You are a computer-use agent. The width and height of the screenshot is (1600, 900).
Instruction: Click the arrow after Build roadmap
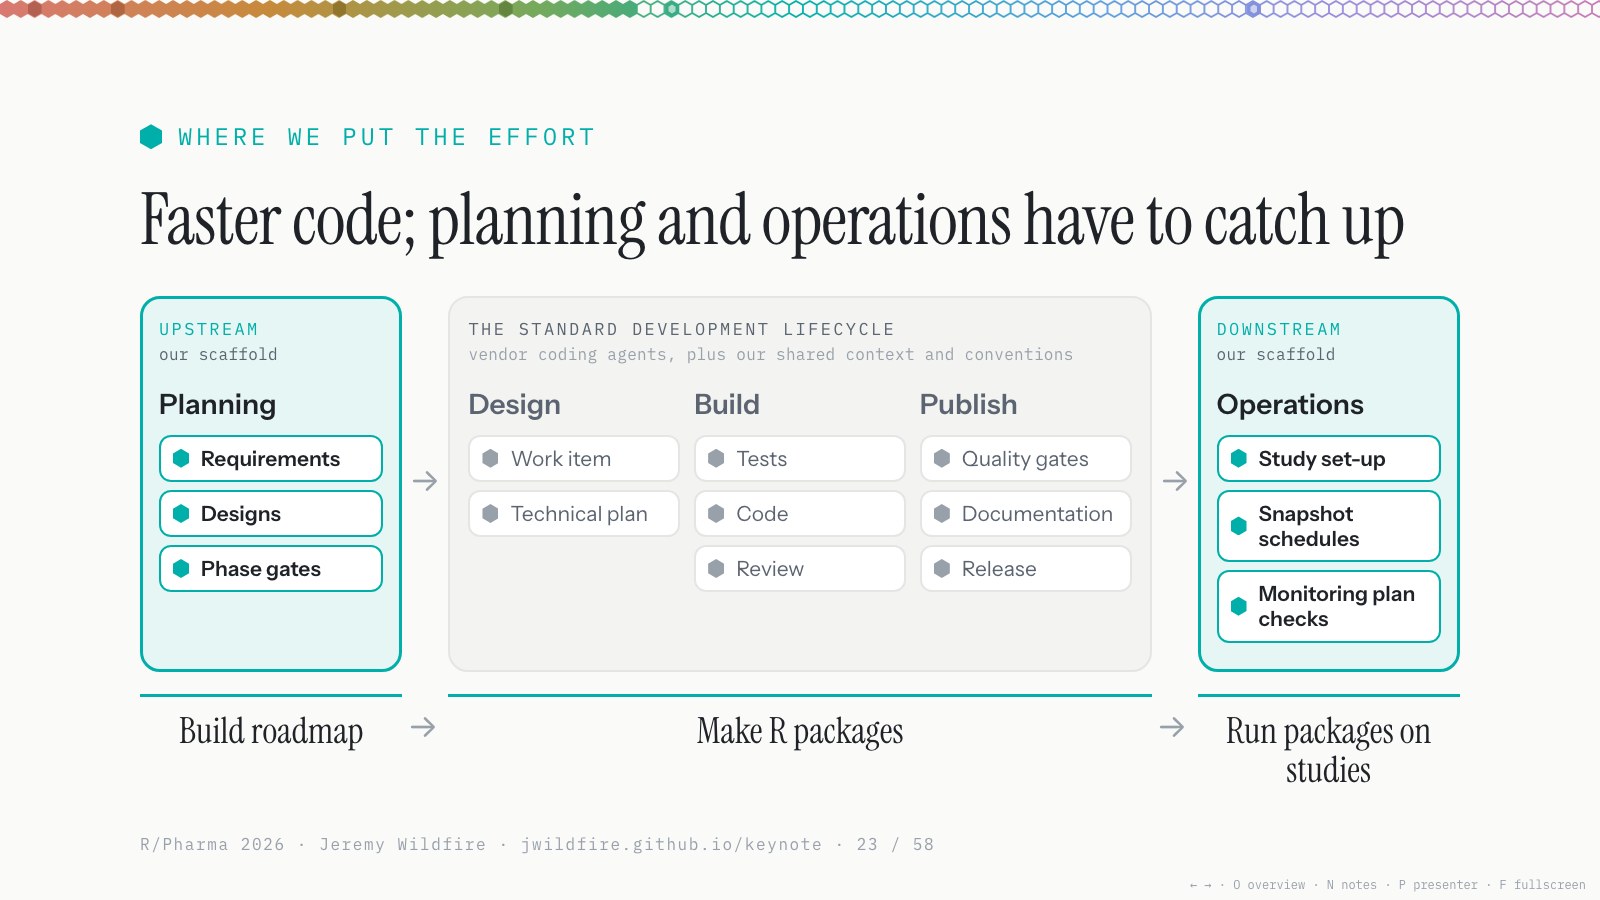pos(423,727)
